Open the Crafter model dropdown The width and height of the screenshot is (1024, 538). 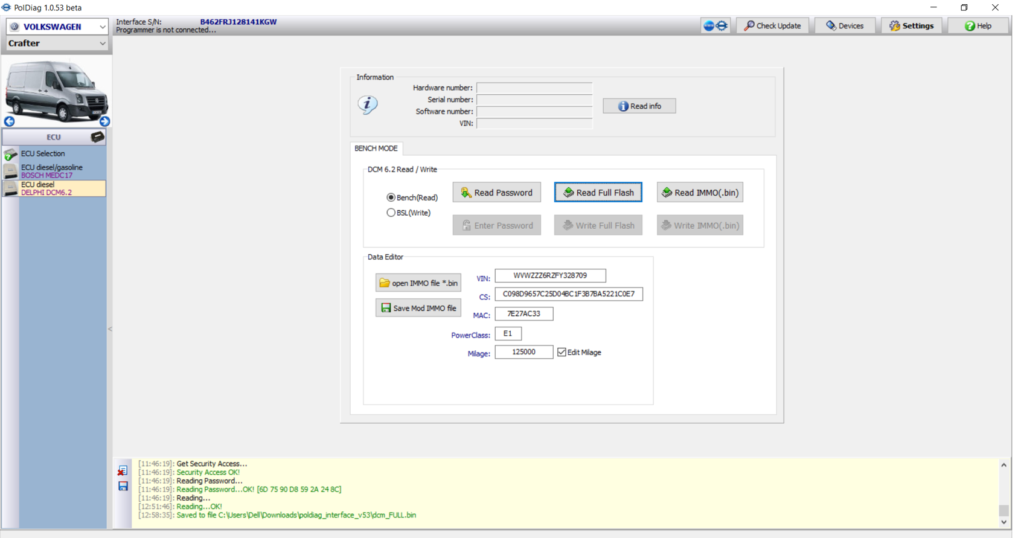57,43
